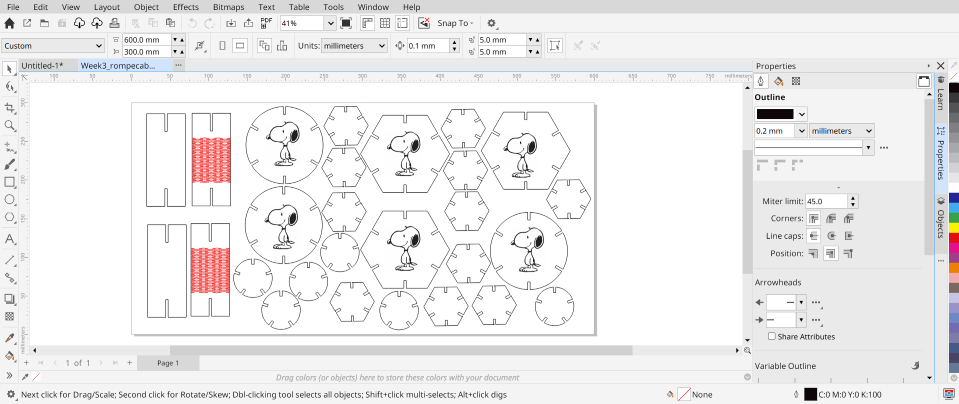Open the Snap To dropdown
The height and width of the screenshot is (404, 959).
(x=455, y=23)
